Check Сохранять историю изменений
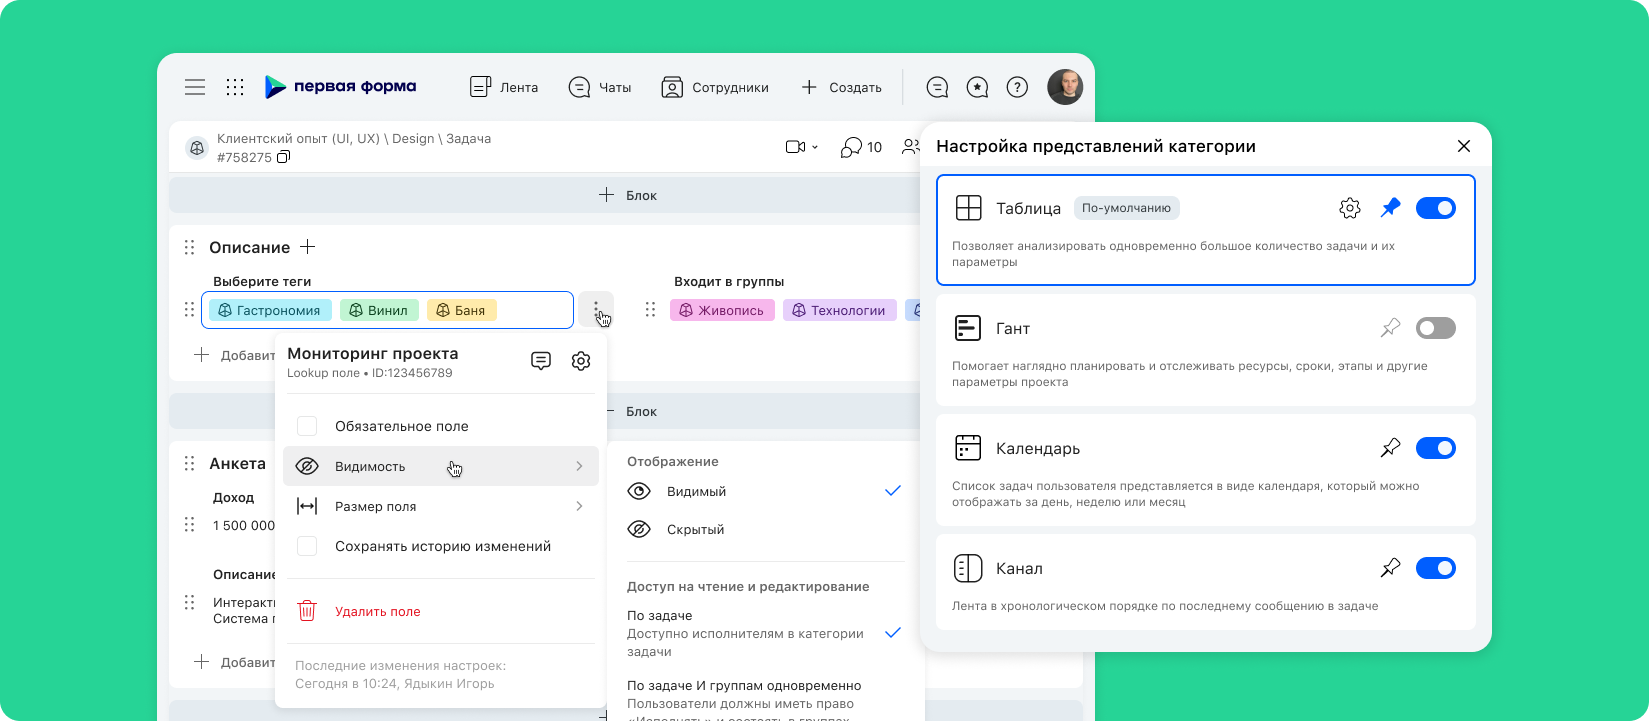1649x721 pixels. (307, 546)
